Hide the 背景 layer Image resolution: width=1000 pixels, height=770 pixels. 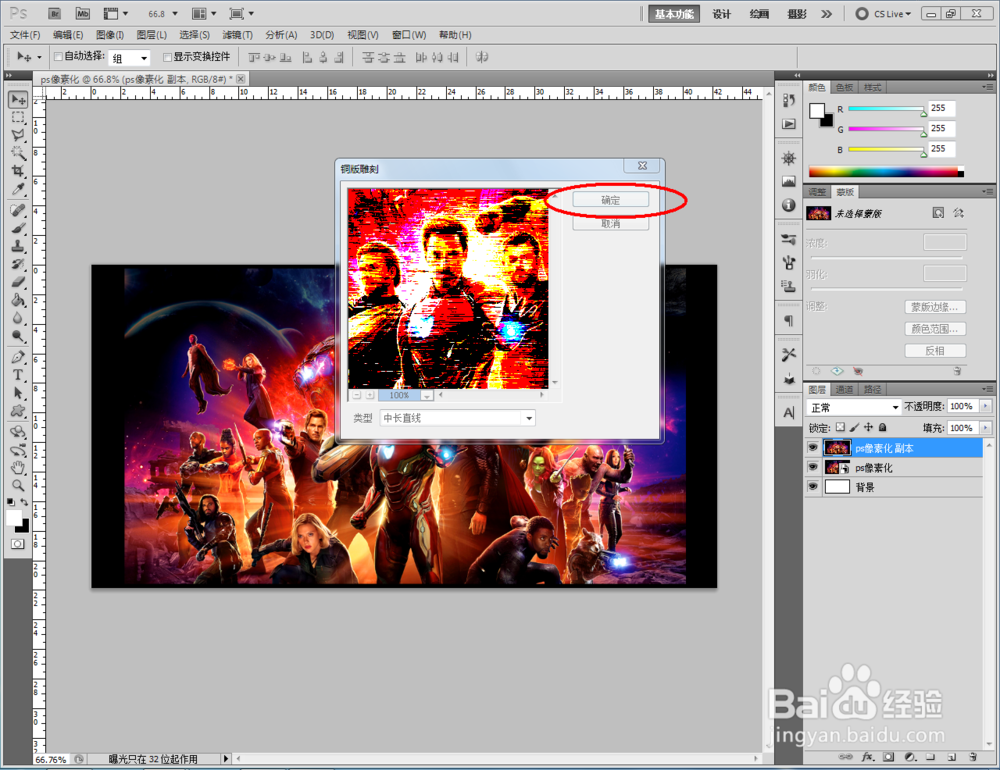point(812,487)
